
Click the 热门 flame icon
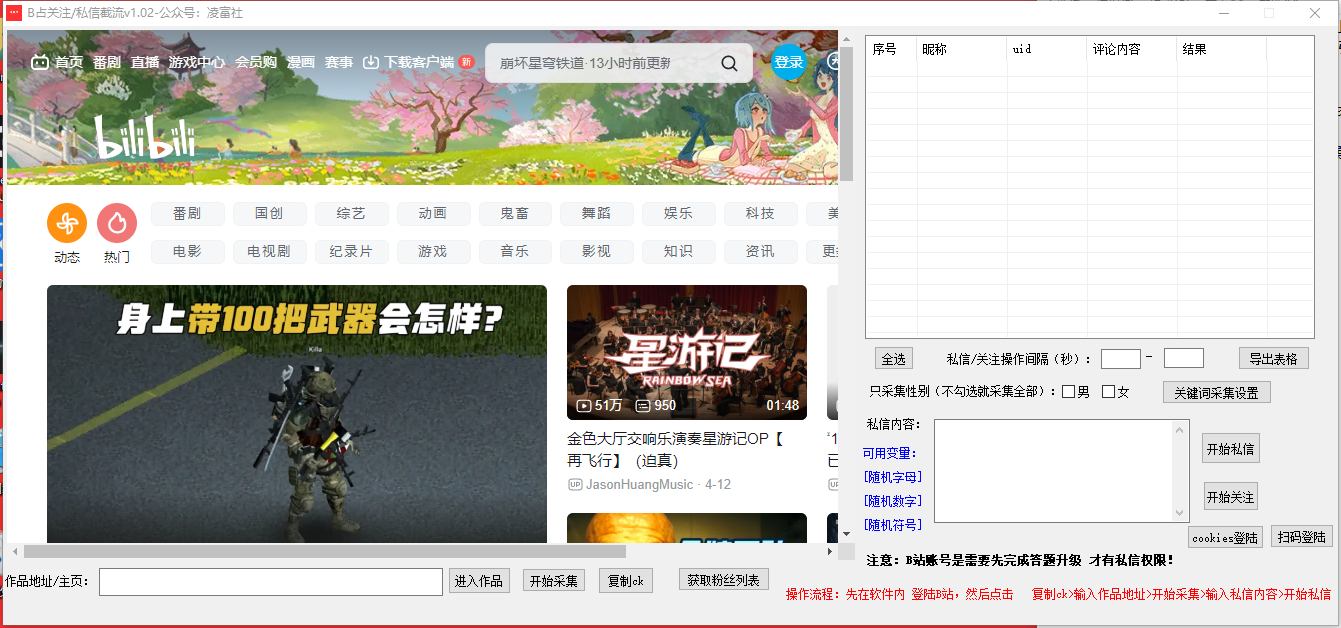117,224
